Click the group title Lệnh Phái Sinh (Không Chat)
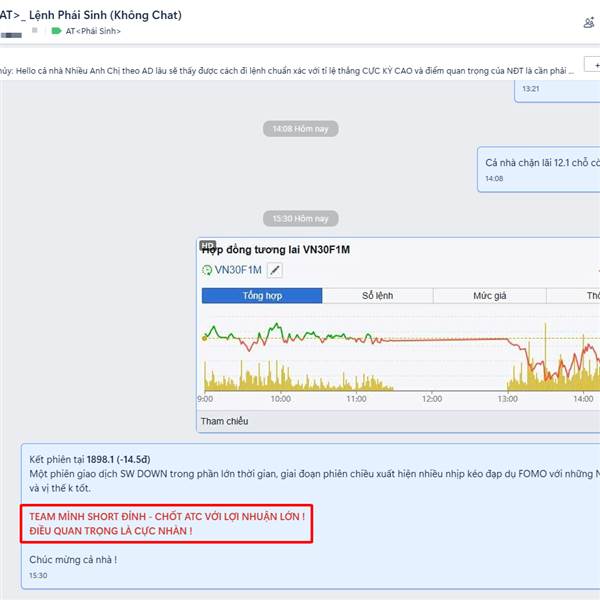The image size is (600, 600). pyautogui.click(x=105, y=15)
